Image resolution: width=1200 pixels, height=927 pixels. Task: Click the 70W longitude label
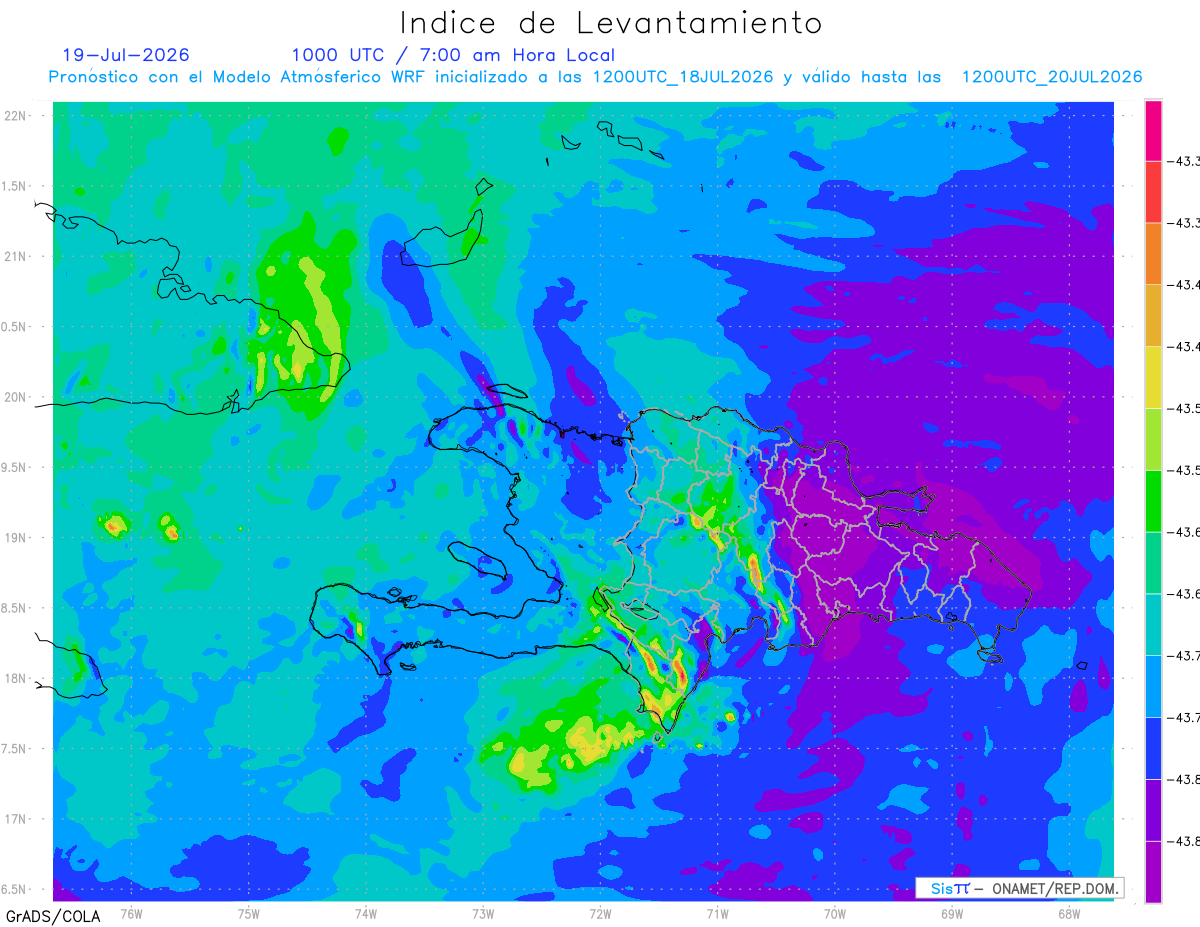click(834, 913)
